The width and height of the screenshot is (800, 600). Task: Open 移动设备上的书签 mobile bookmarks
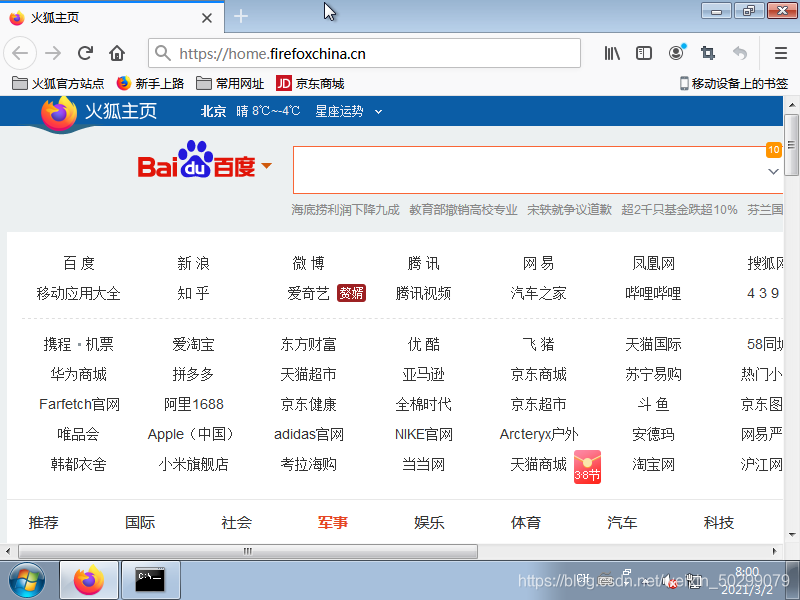point(734,83)
